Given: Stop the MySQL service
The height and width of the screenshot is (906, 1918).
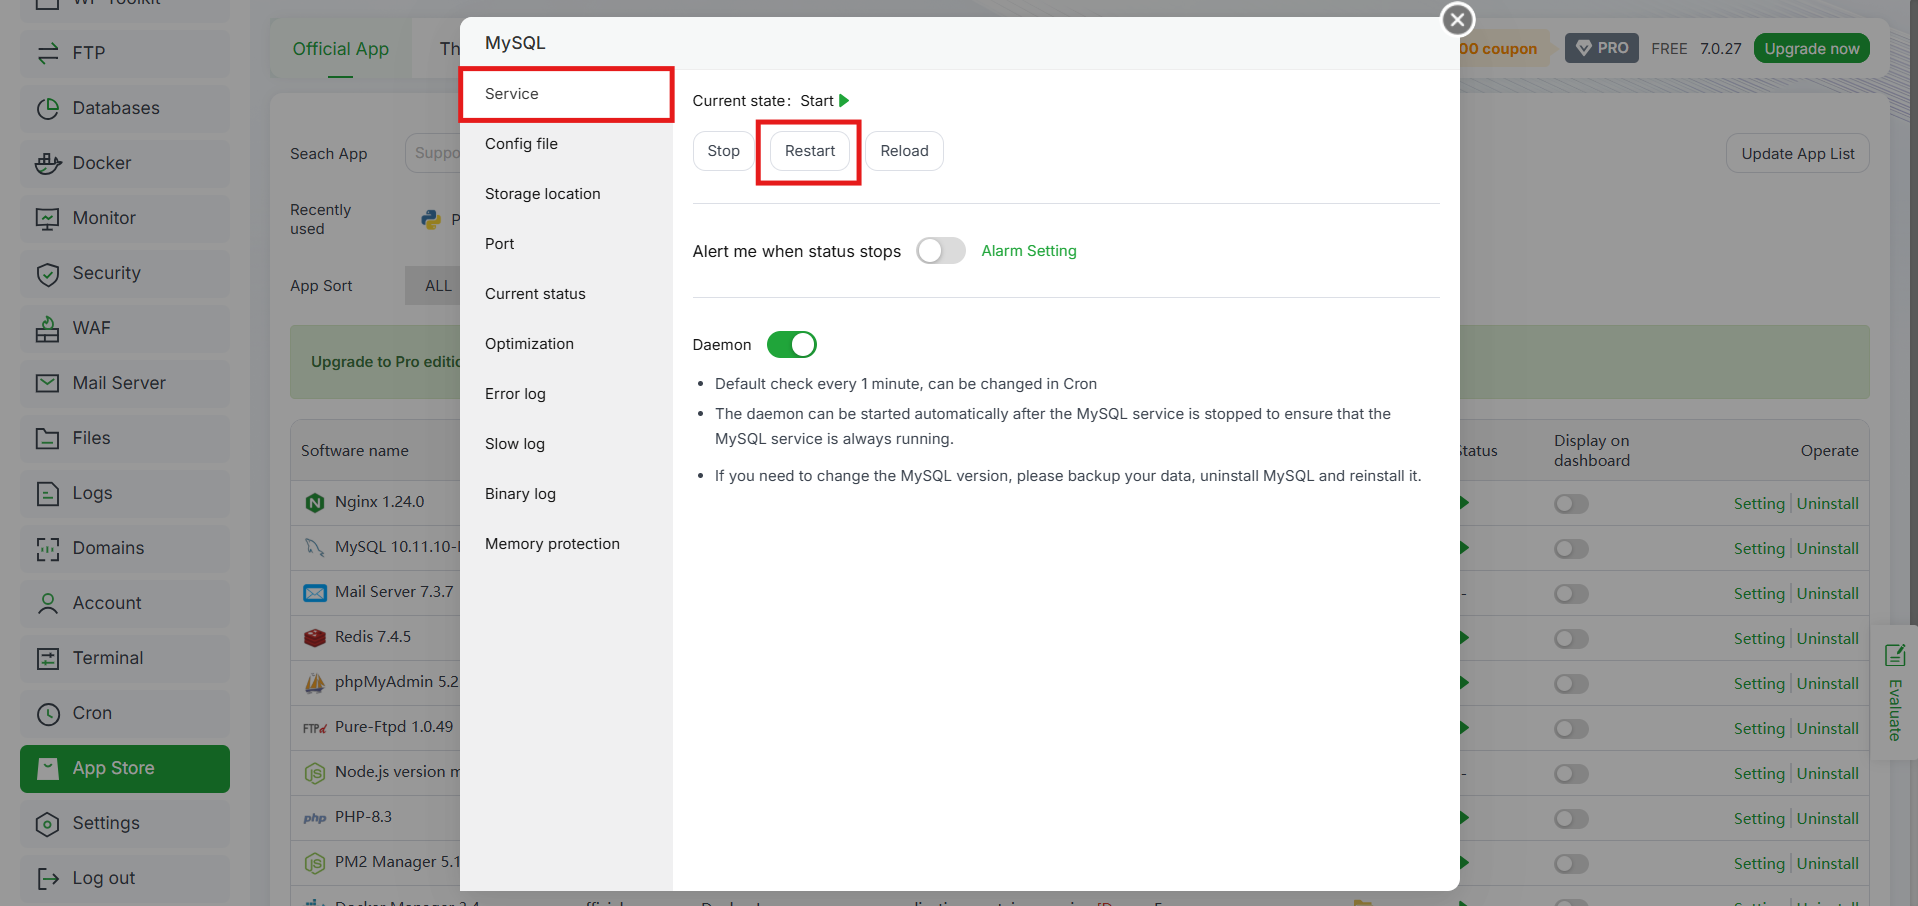Looking at the screenshot, I should pyautogui.click(x=723, y=151).
